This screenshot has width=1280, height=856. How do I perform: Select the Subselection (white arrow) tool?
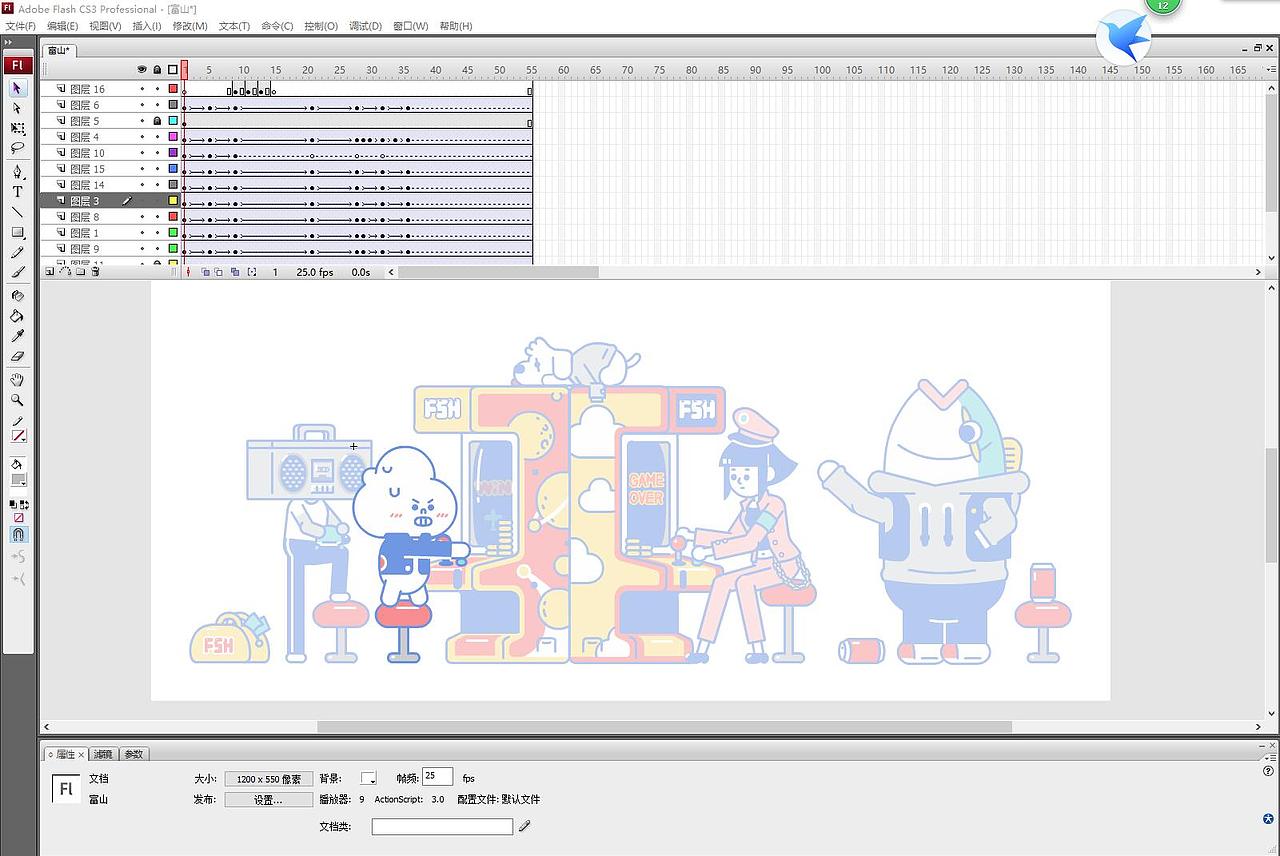click(17, 108)
